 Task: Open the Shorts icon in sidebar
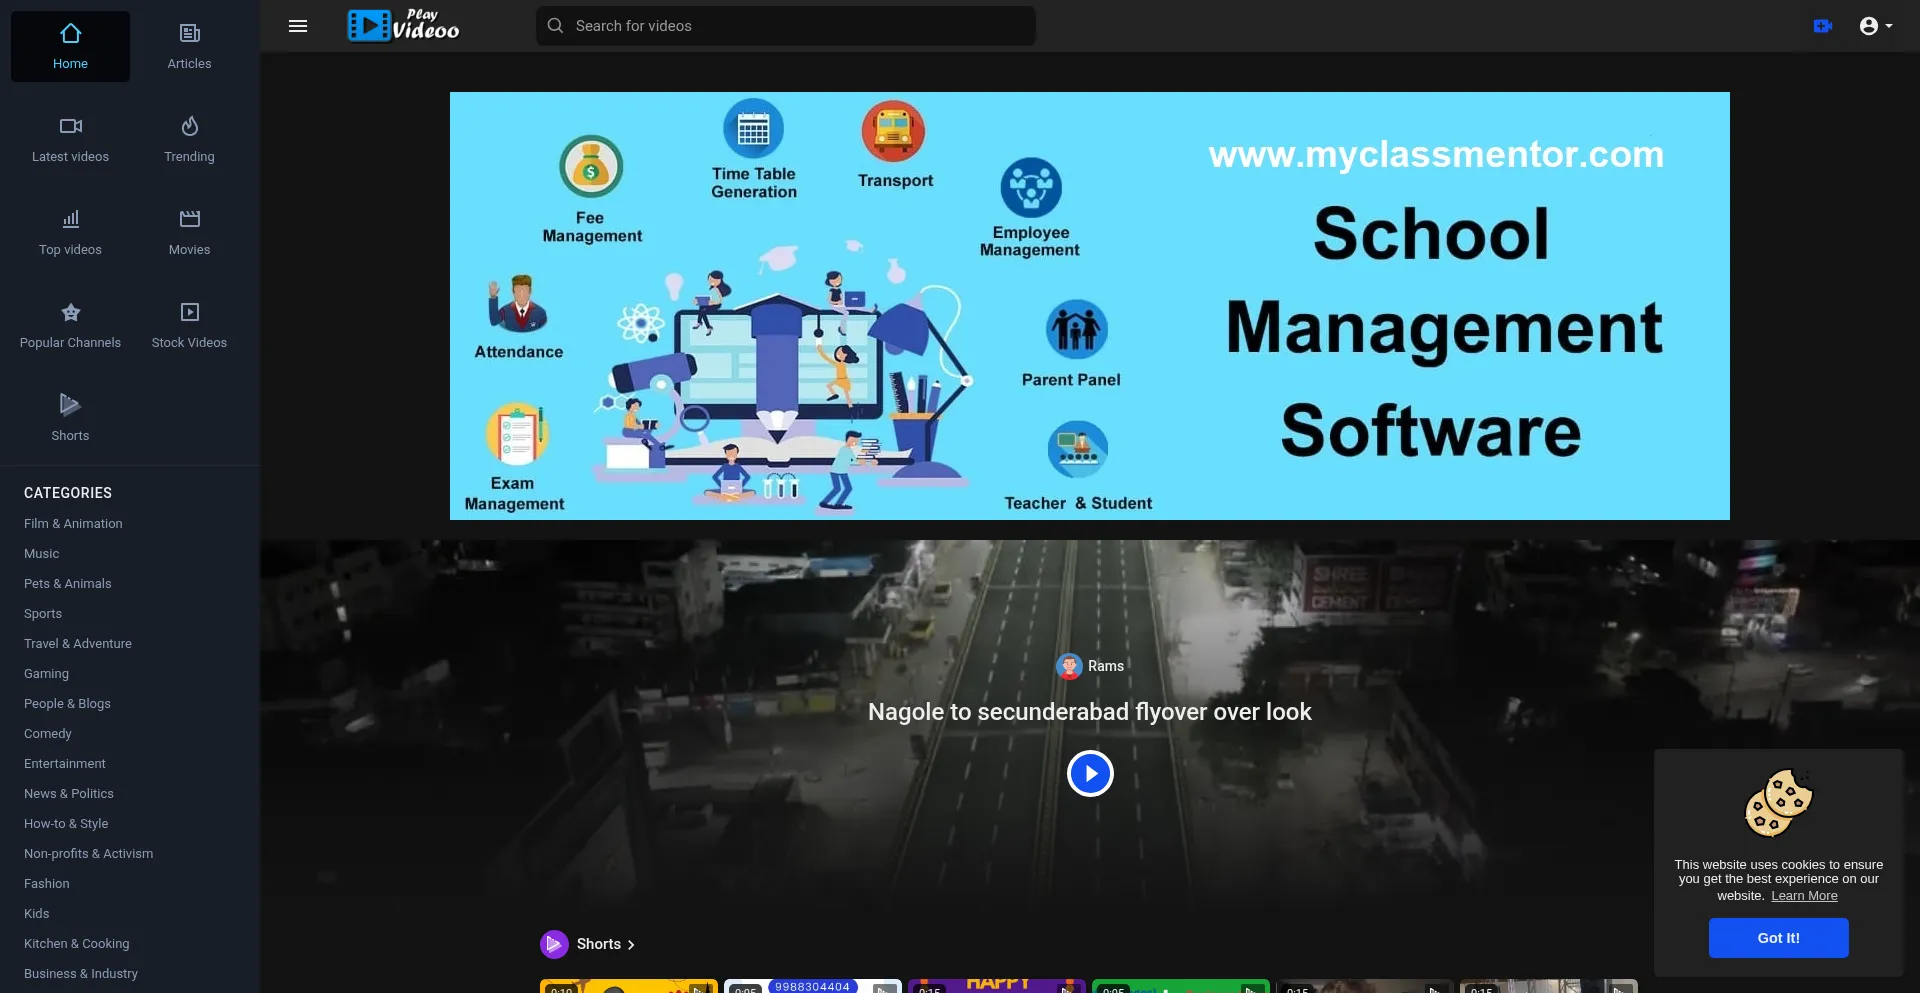[70, 405]
